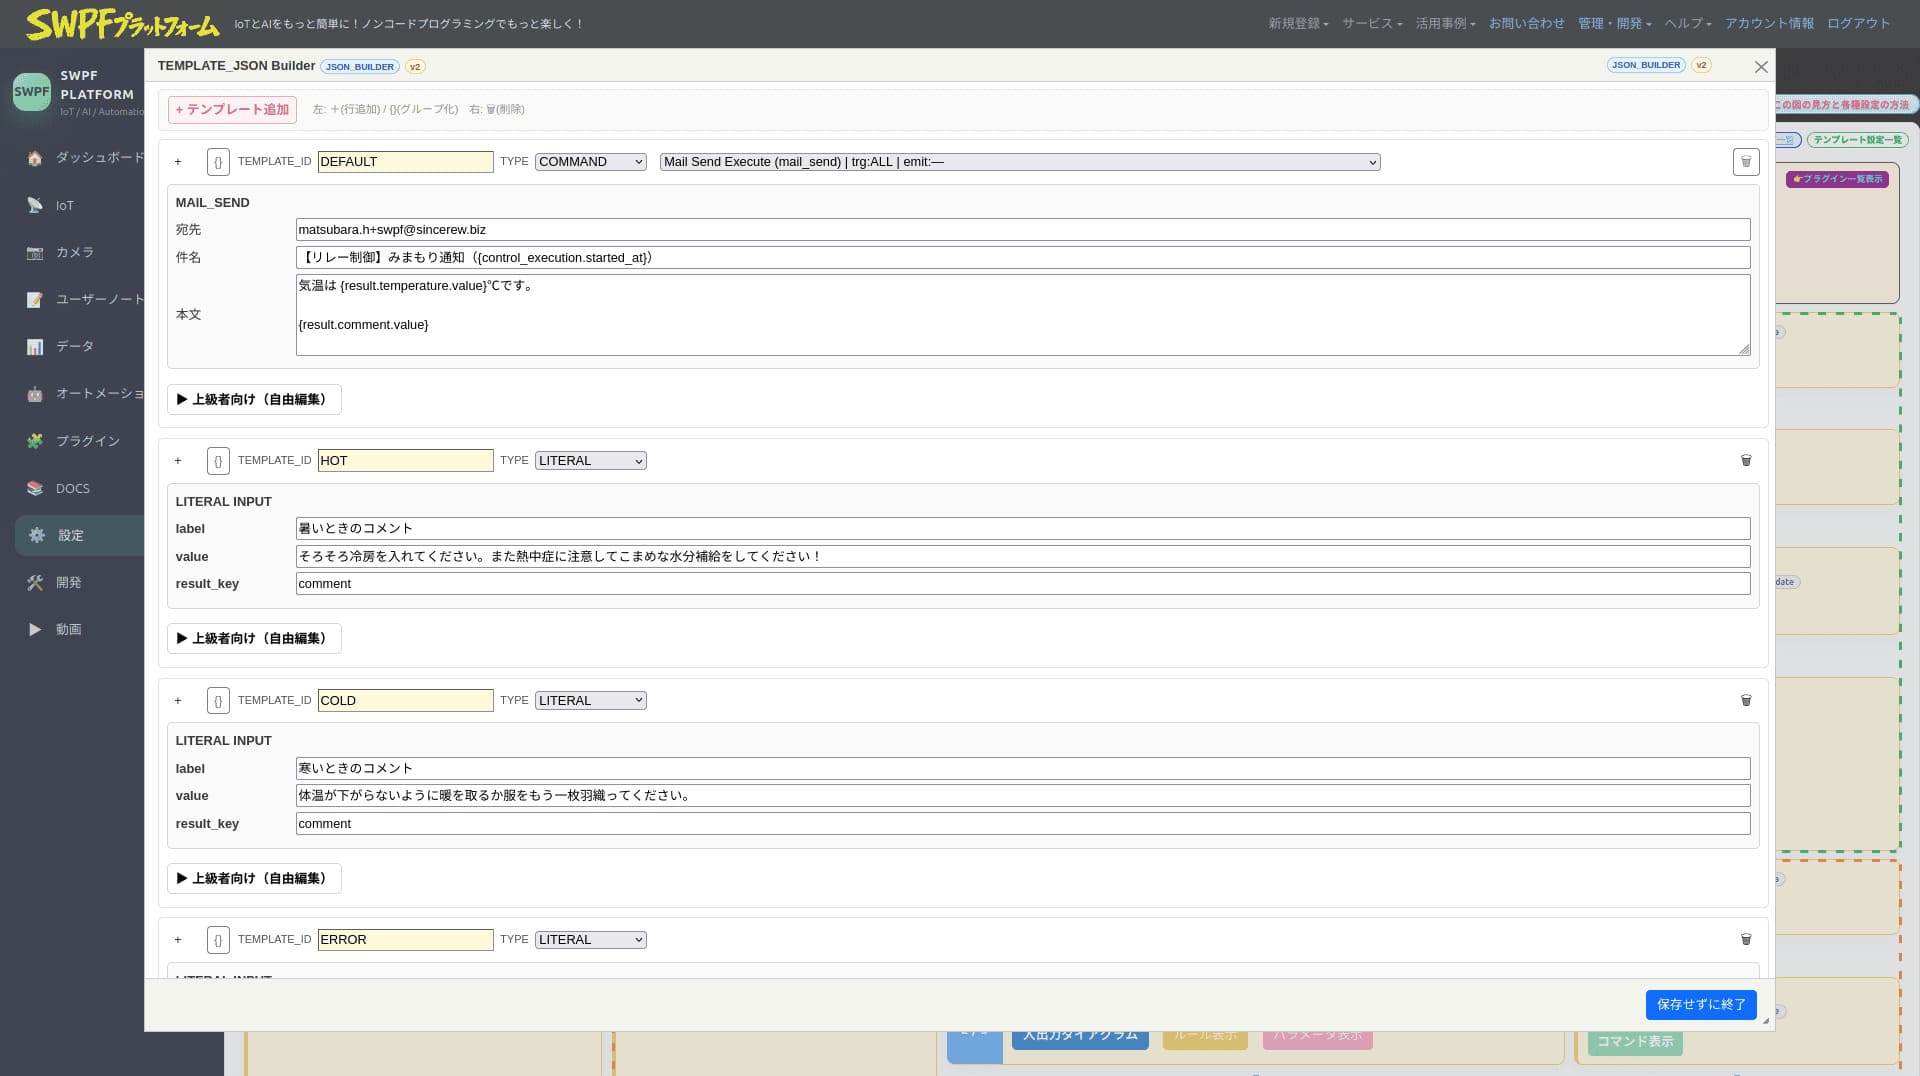Viewport: 1920px width, 1076px height.
Task: Delete the COLD template with trash icon
Action: (1746, 700)
